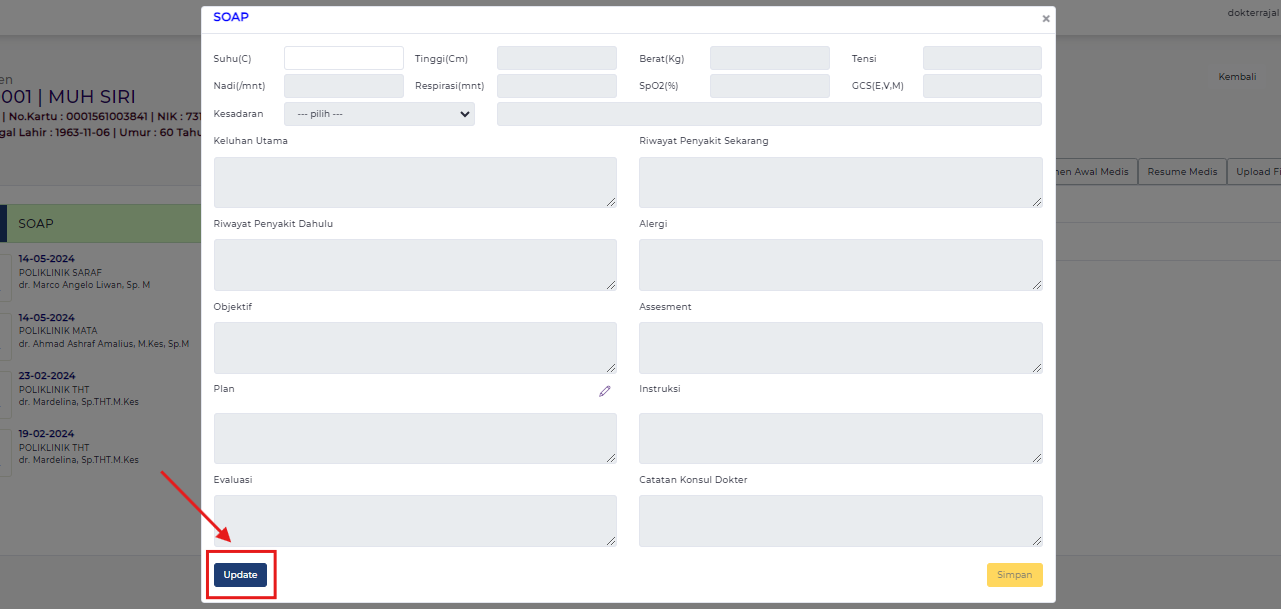Close the SOAP dialog via the × icon

pyautogui.click(x=1046, y=18)
